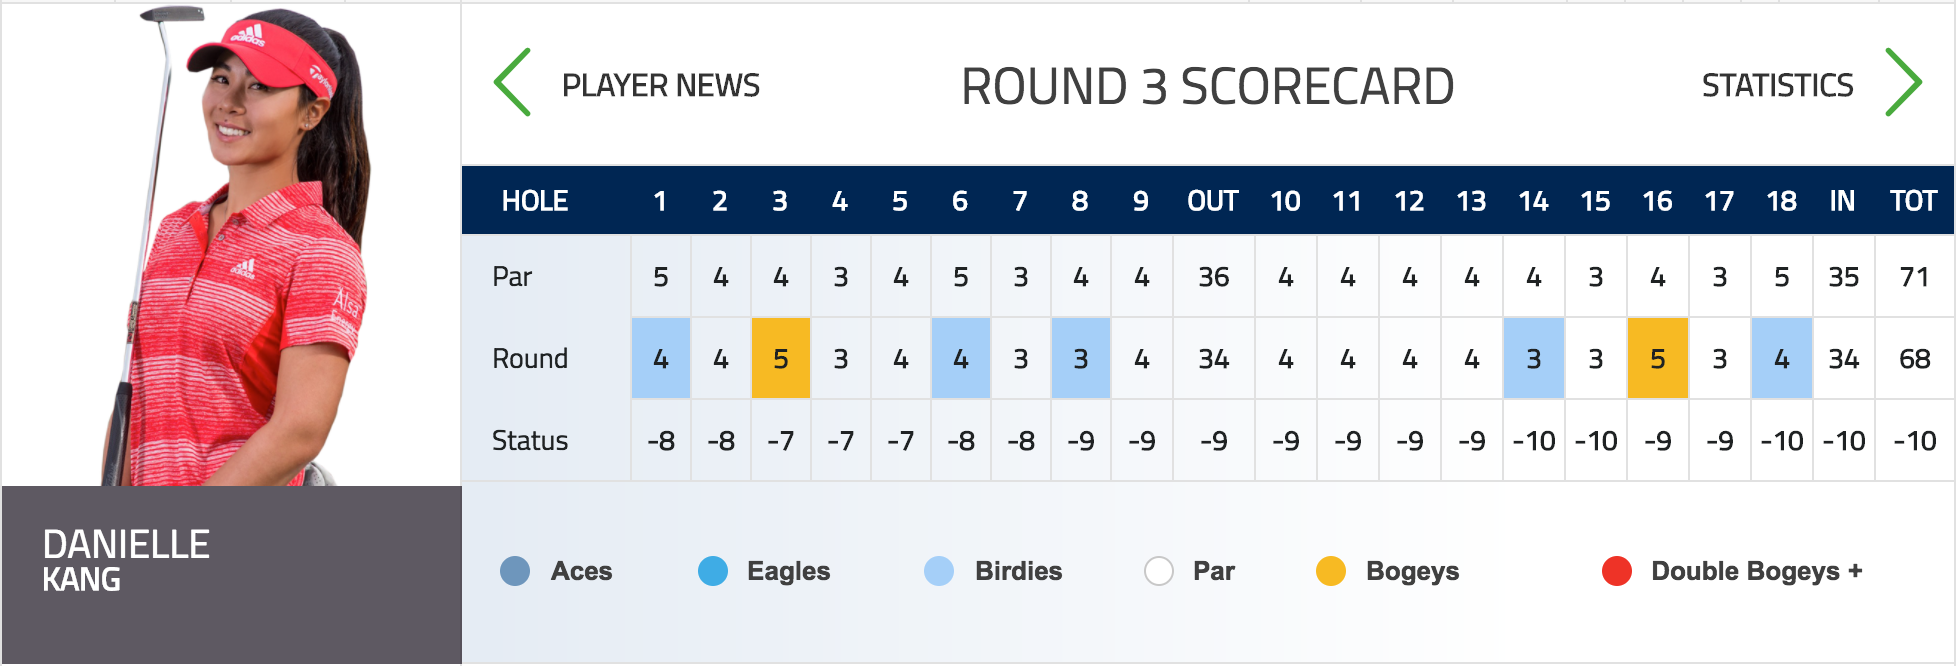Open the Player News tab
This screenshot has height=666, width=1960.
click(661, 86)
